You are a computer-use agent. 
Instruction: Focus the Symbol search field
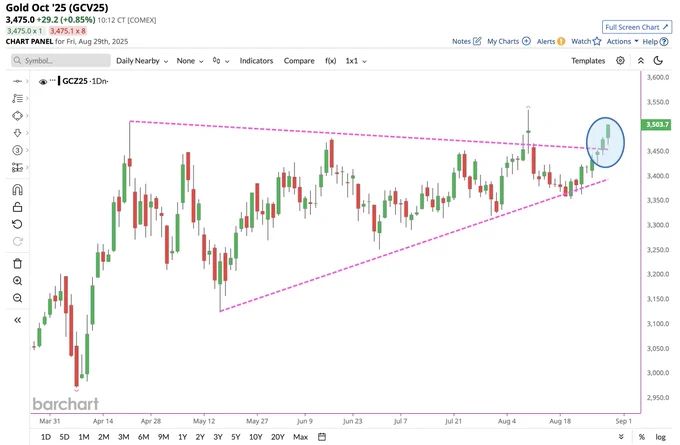tap(61, 61)
